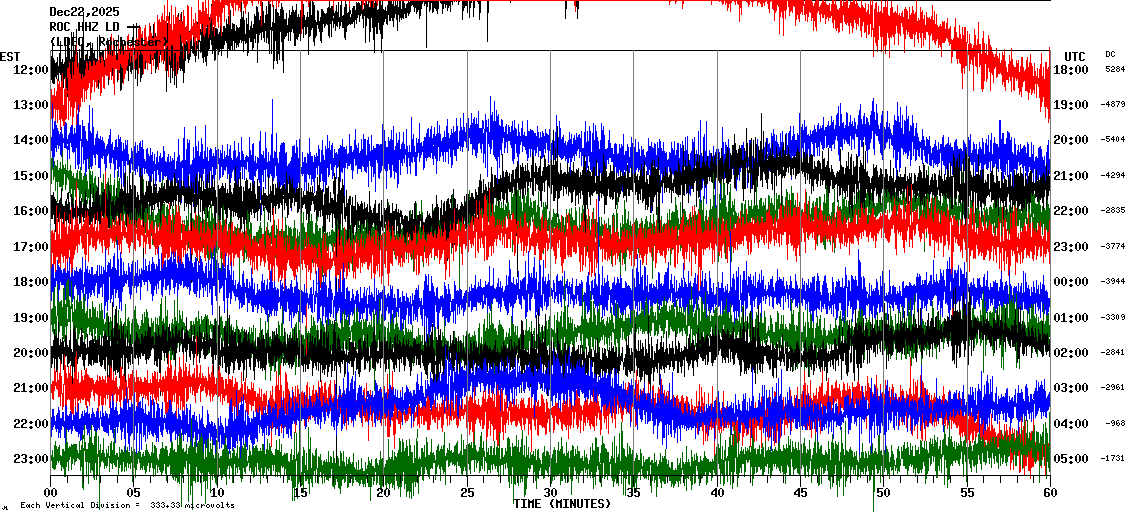This screenshot has height=519, width=1130.
Task: Click the EST column header
Action: 10,56
